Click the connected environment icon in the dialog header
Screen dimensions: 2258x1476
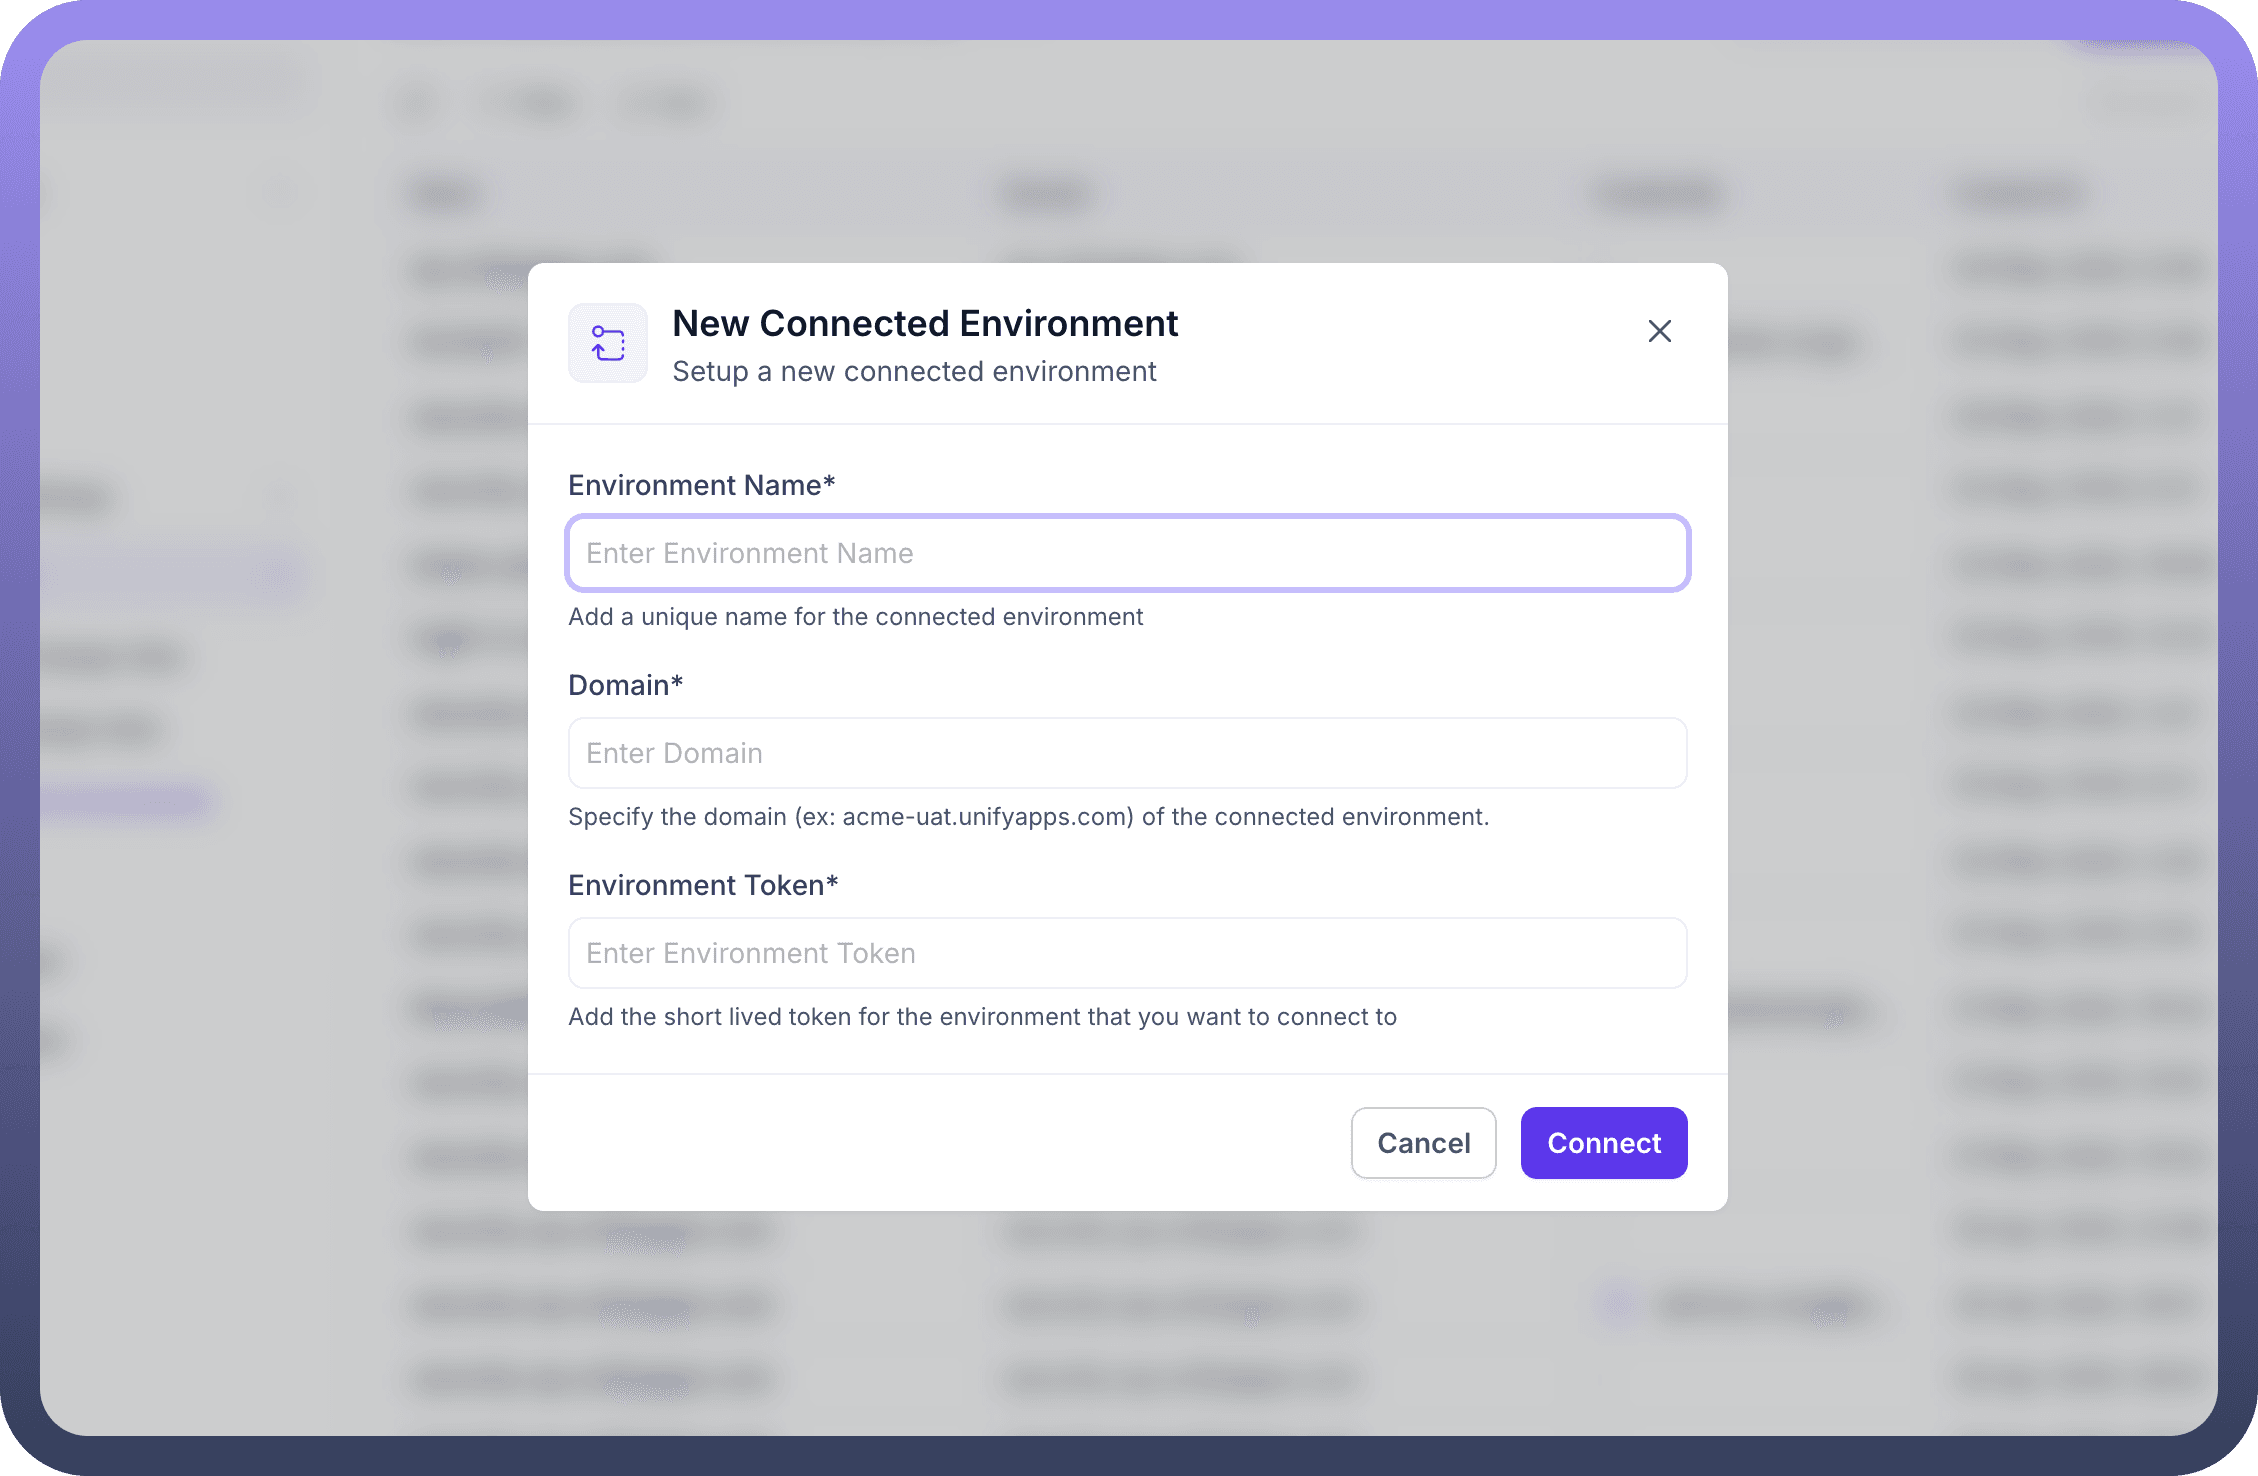[x=608, y=343]
